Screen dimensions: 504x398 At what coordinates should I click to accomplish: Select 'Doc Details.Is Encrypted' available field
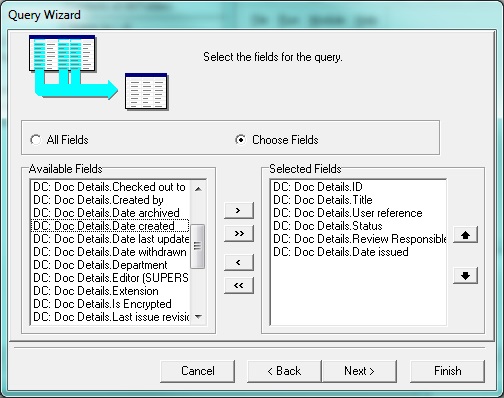[110, 304]
